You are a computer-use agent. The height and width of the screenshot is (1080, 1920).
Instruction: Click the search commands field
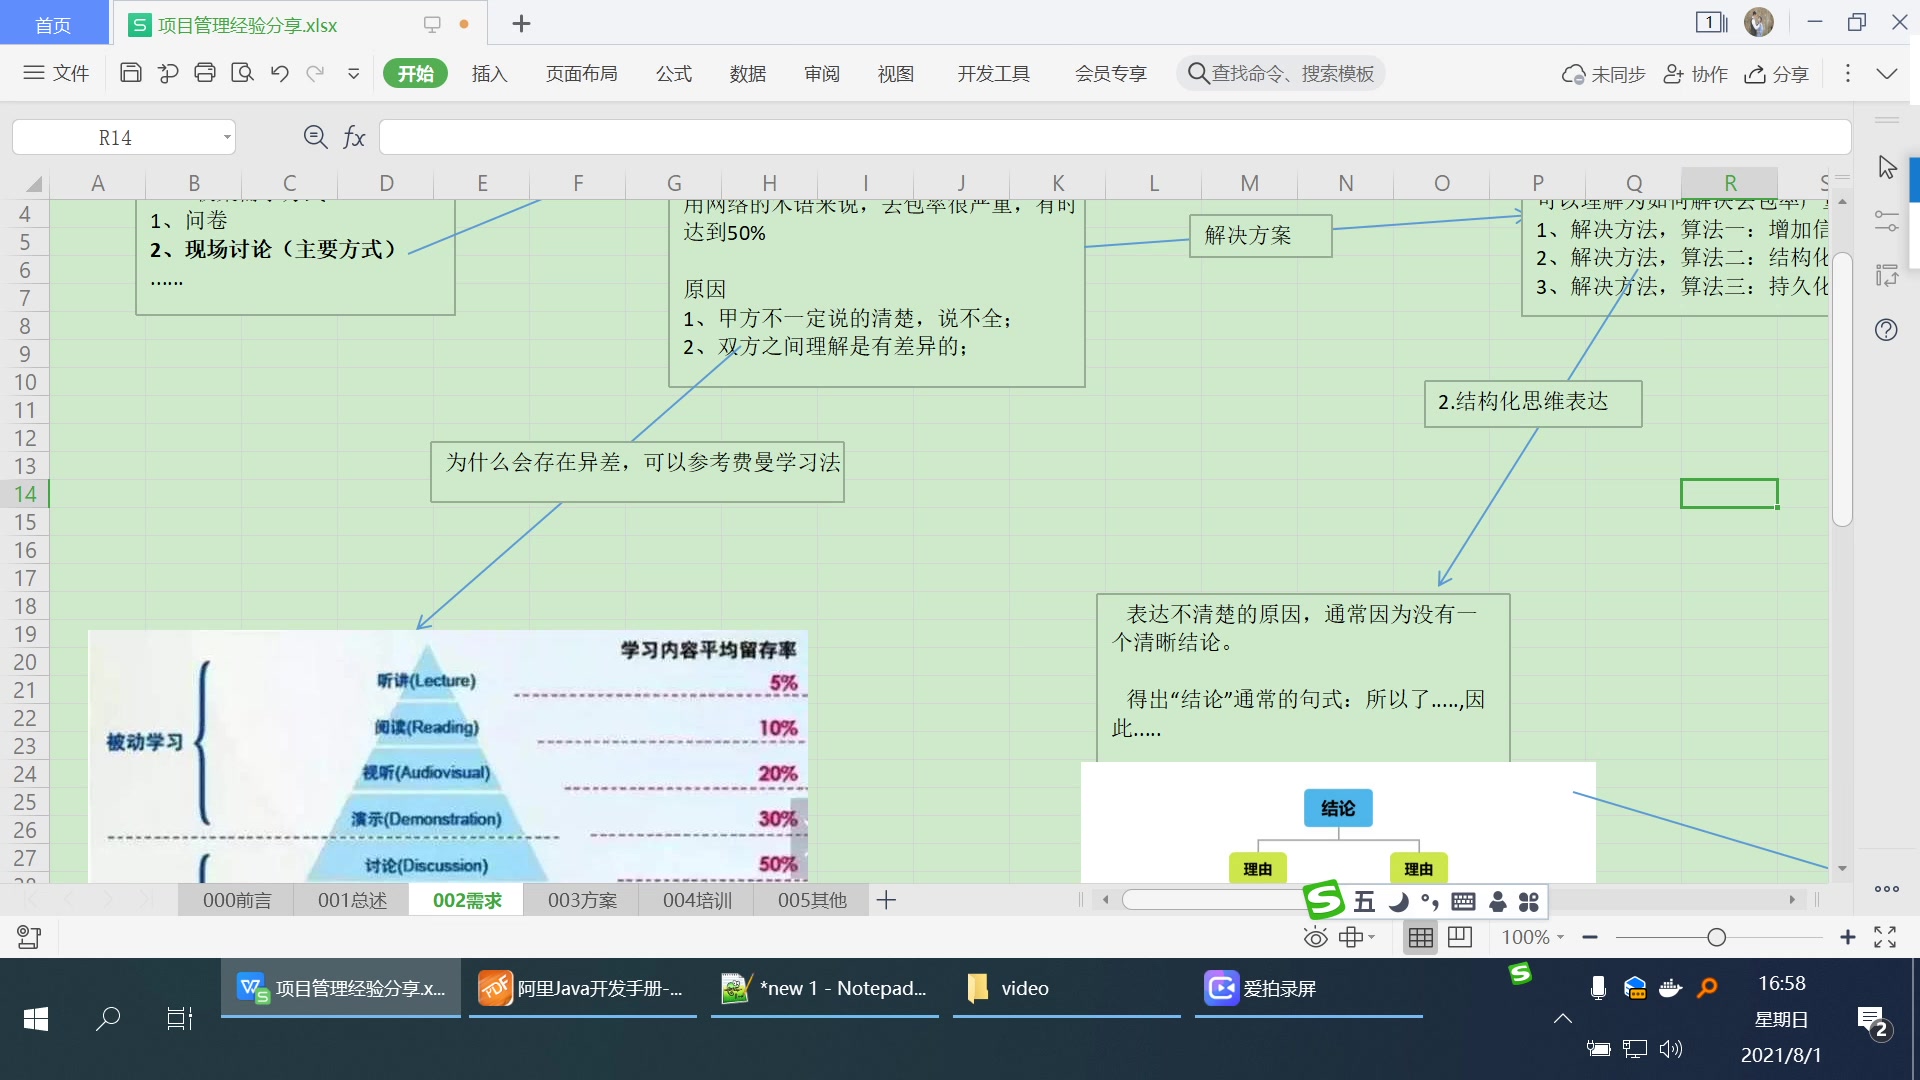pyautogui.click(x=1280, y=73)
